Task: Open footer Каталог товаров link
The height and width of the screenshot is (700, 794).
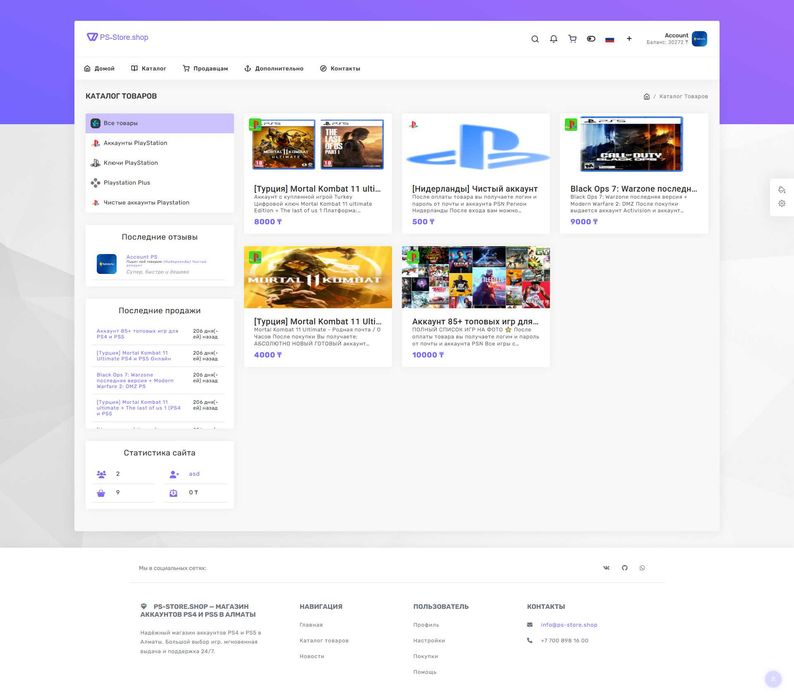Action: point(324,641)
